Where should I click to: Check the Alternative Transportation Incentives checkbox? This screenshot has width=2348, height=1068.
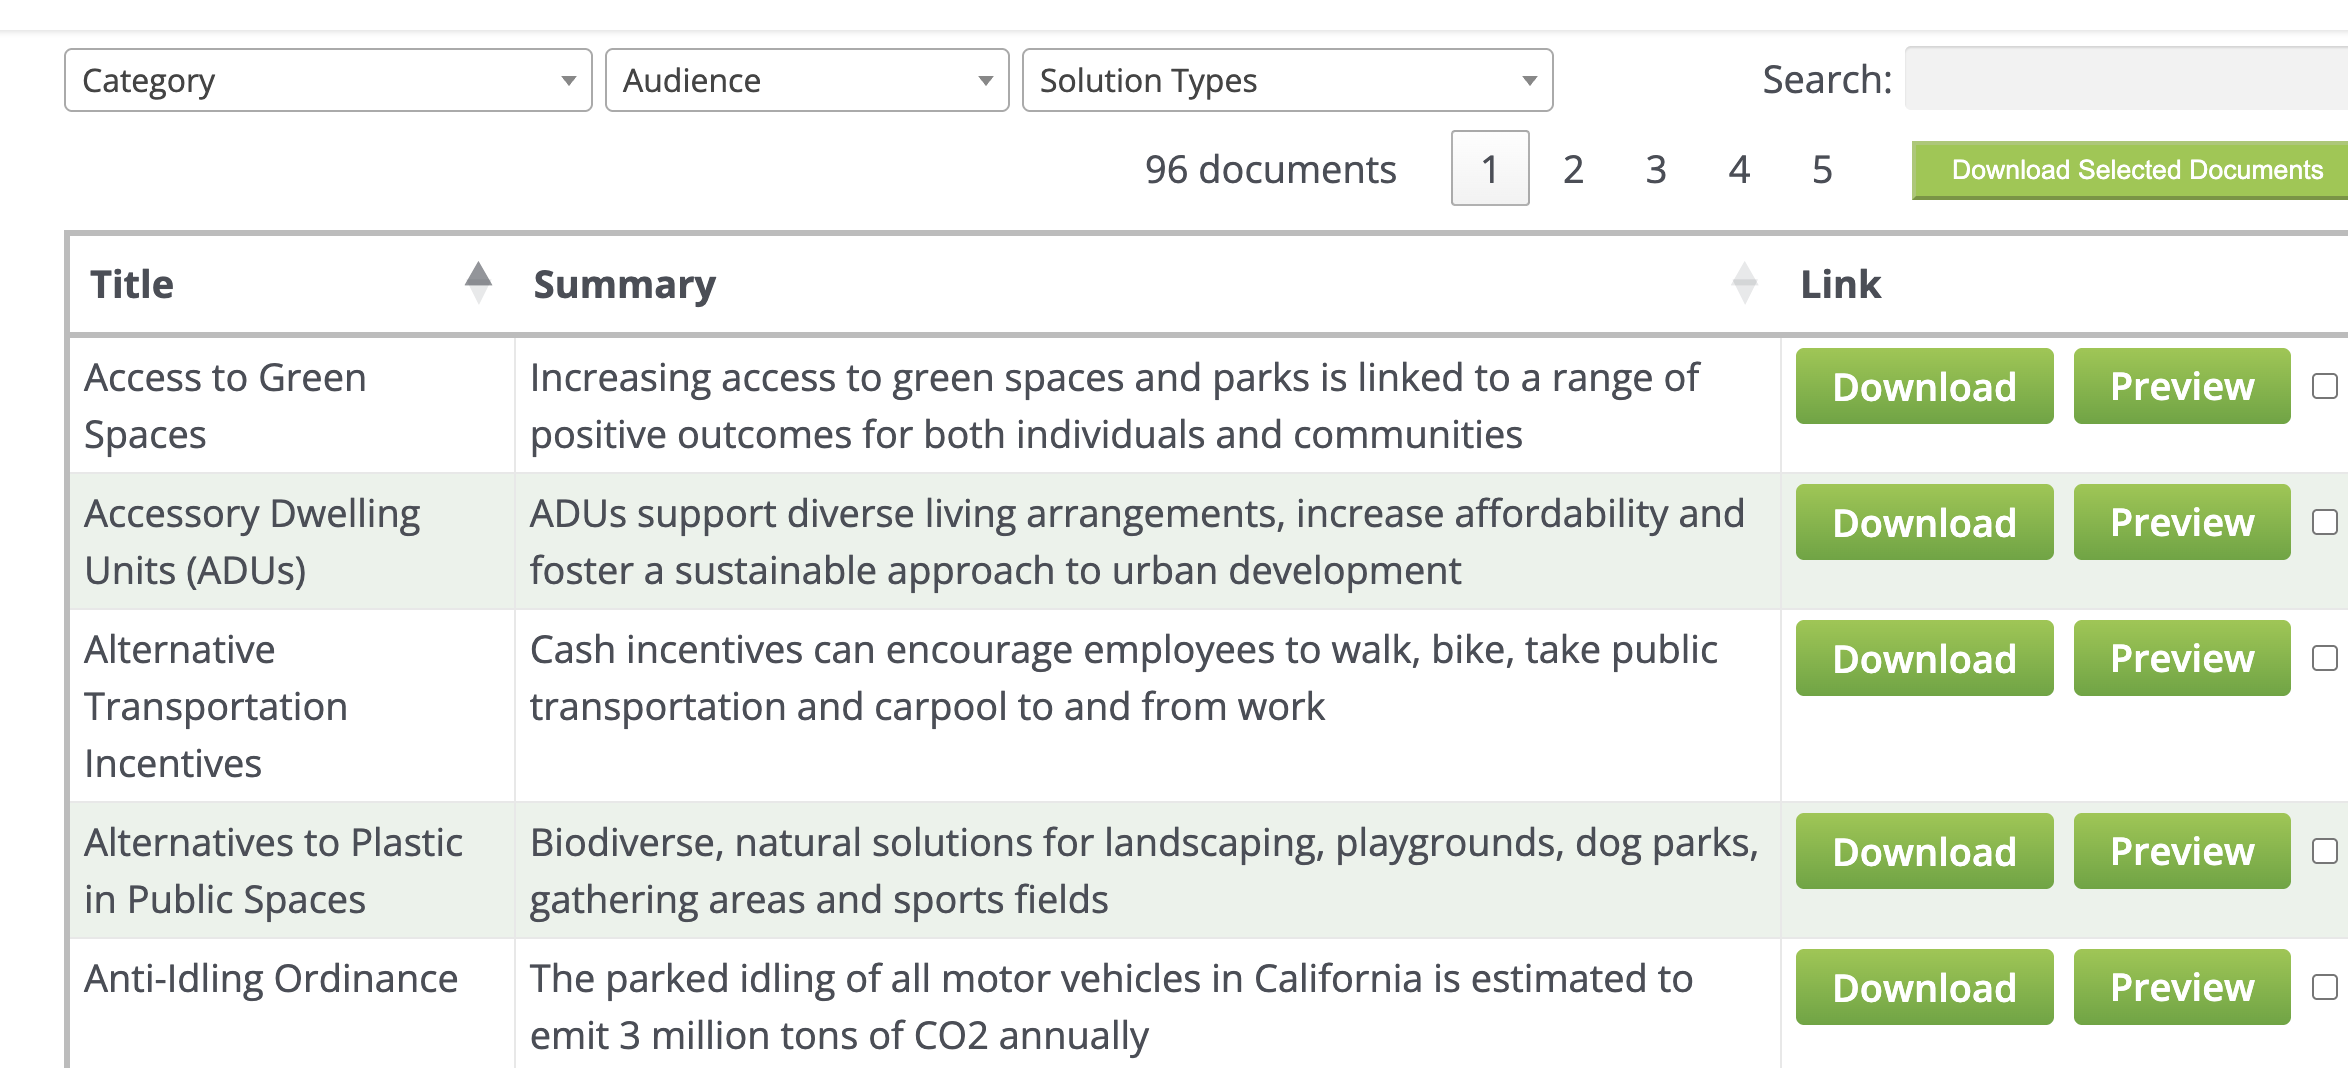(x=2325, y=658)
